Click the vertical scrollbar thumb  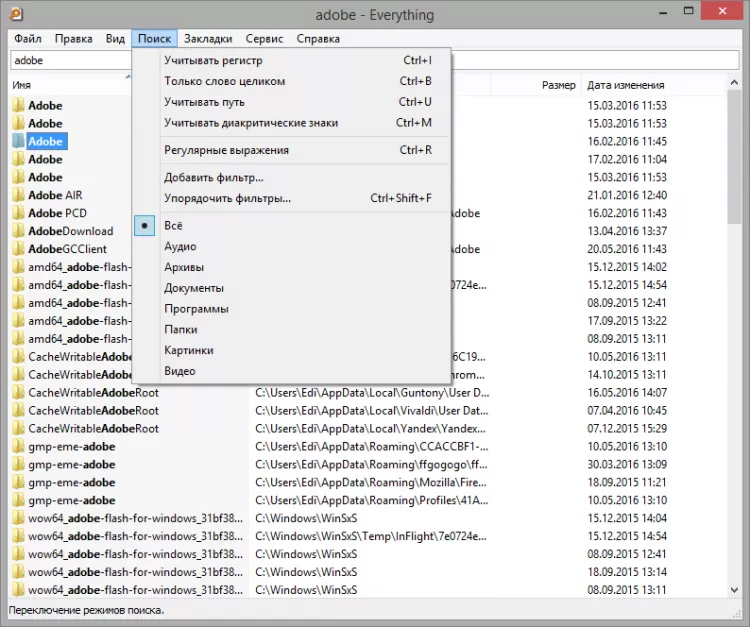tap(734, 157)
